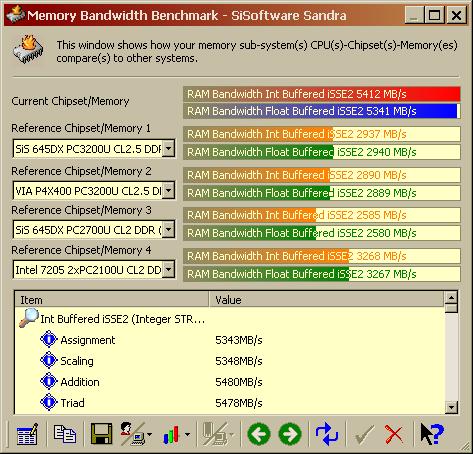Click the Item column header
Image resolution: width=473 pixels, height=454 pixels.
[x=112, y=299]
